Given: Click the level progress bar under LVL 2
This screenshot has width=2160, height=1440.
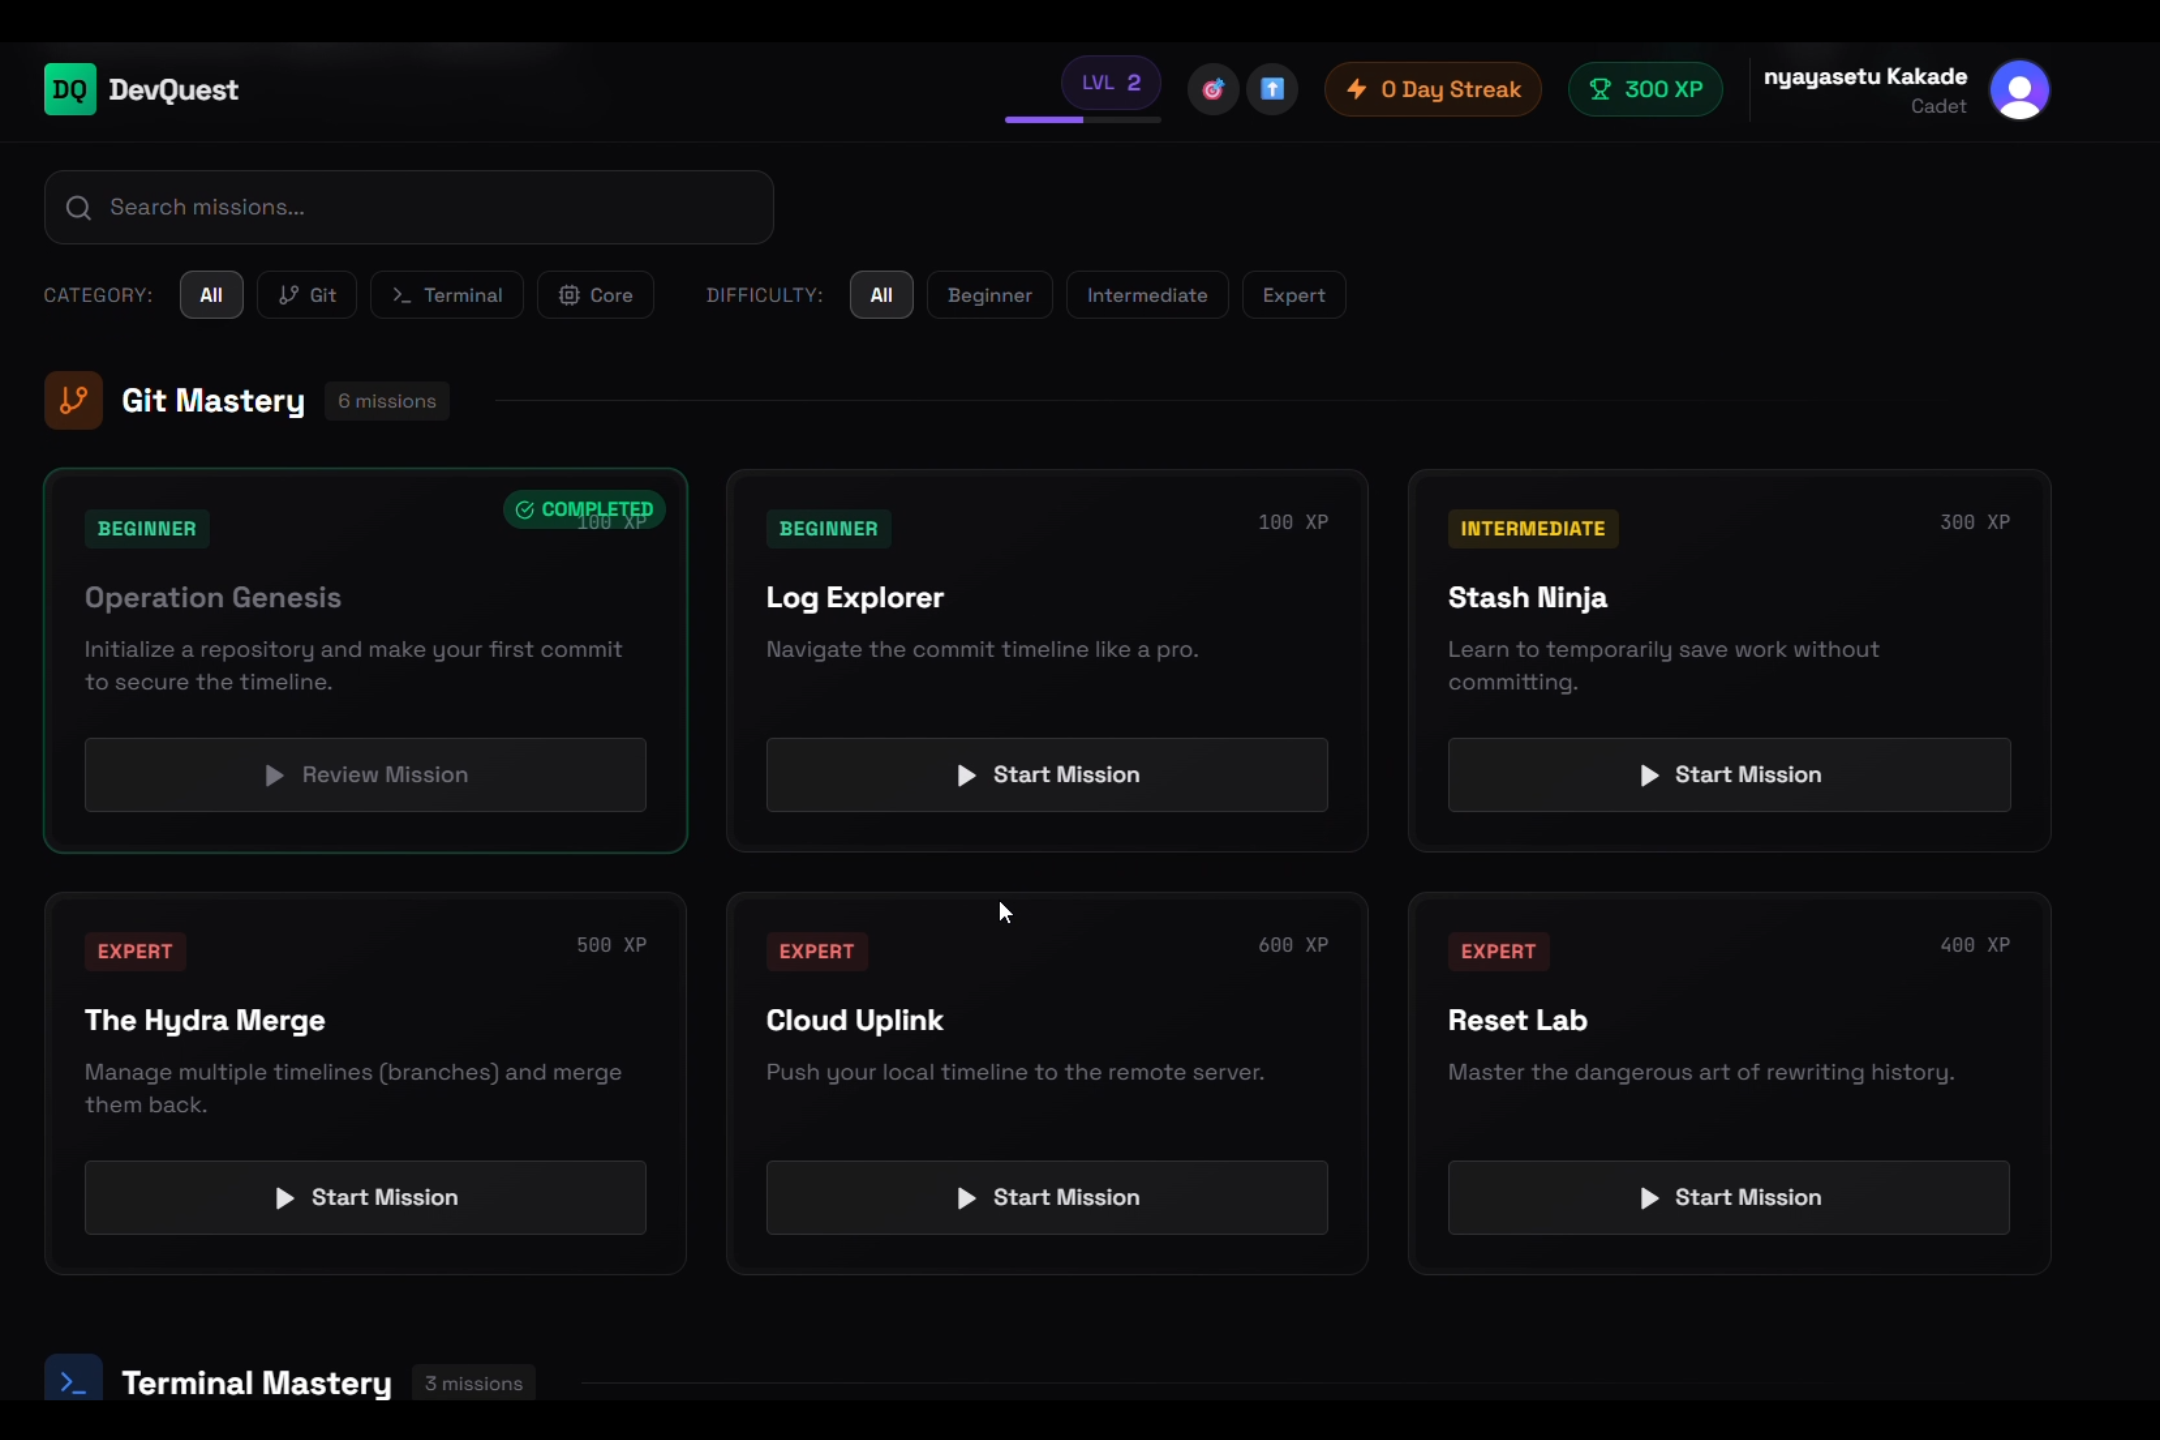Looking at the screenshot, I should pos(1083,120).
